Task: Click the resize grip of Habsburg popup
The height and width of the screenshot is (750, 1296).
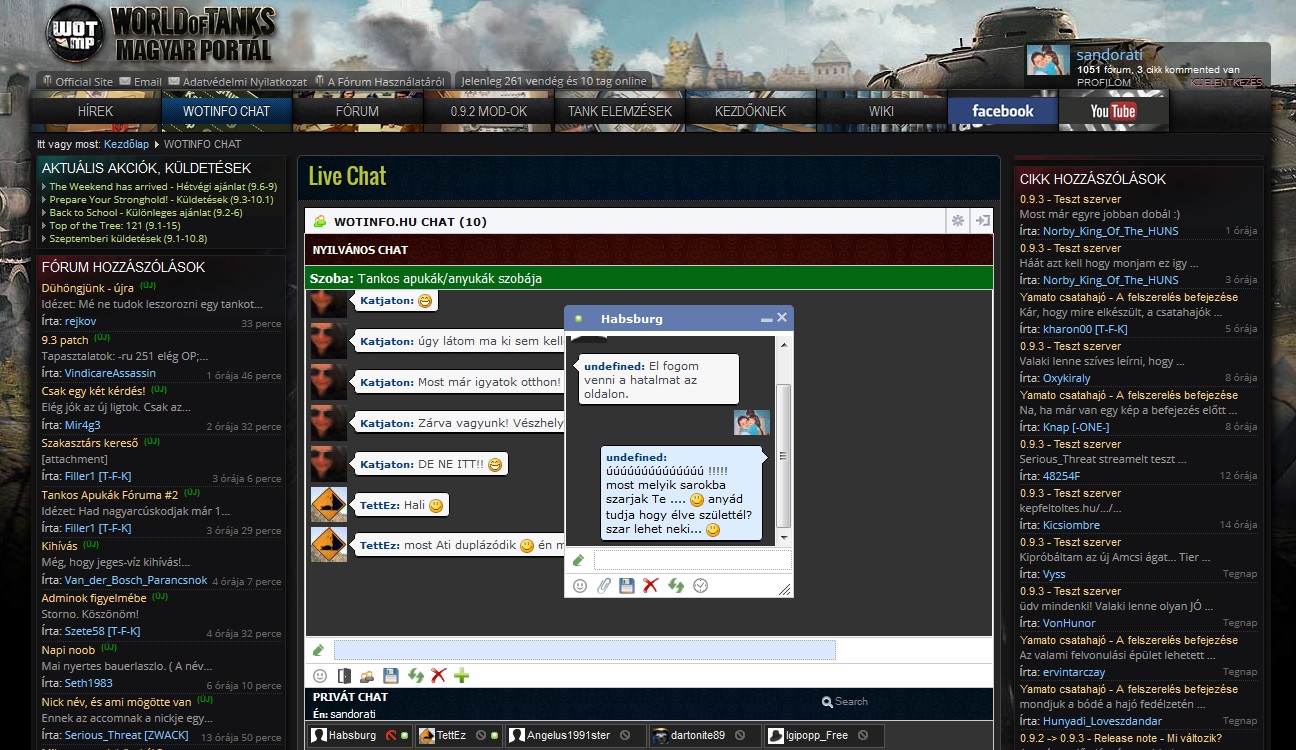Action: (x=785, y=589)
